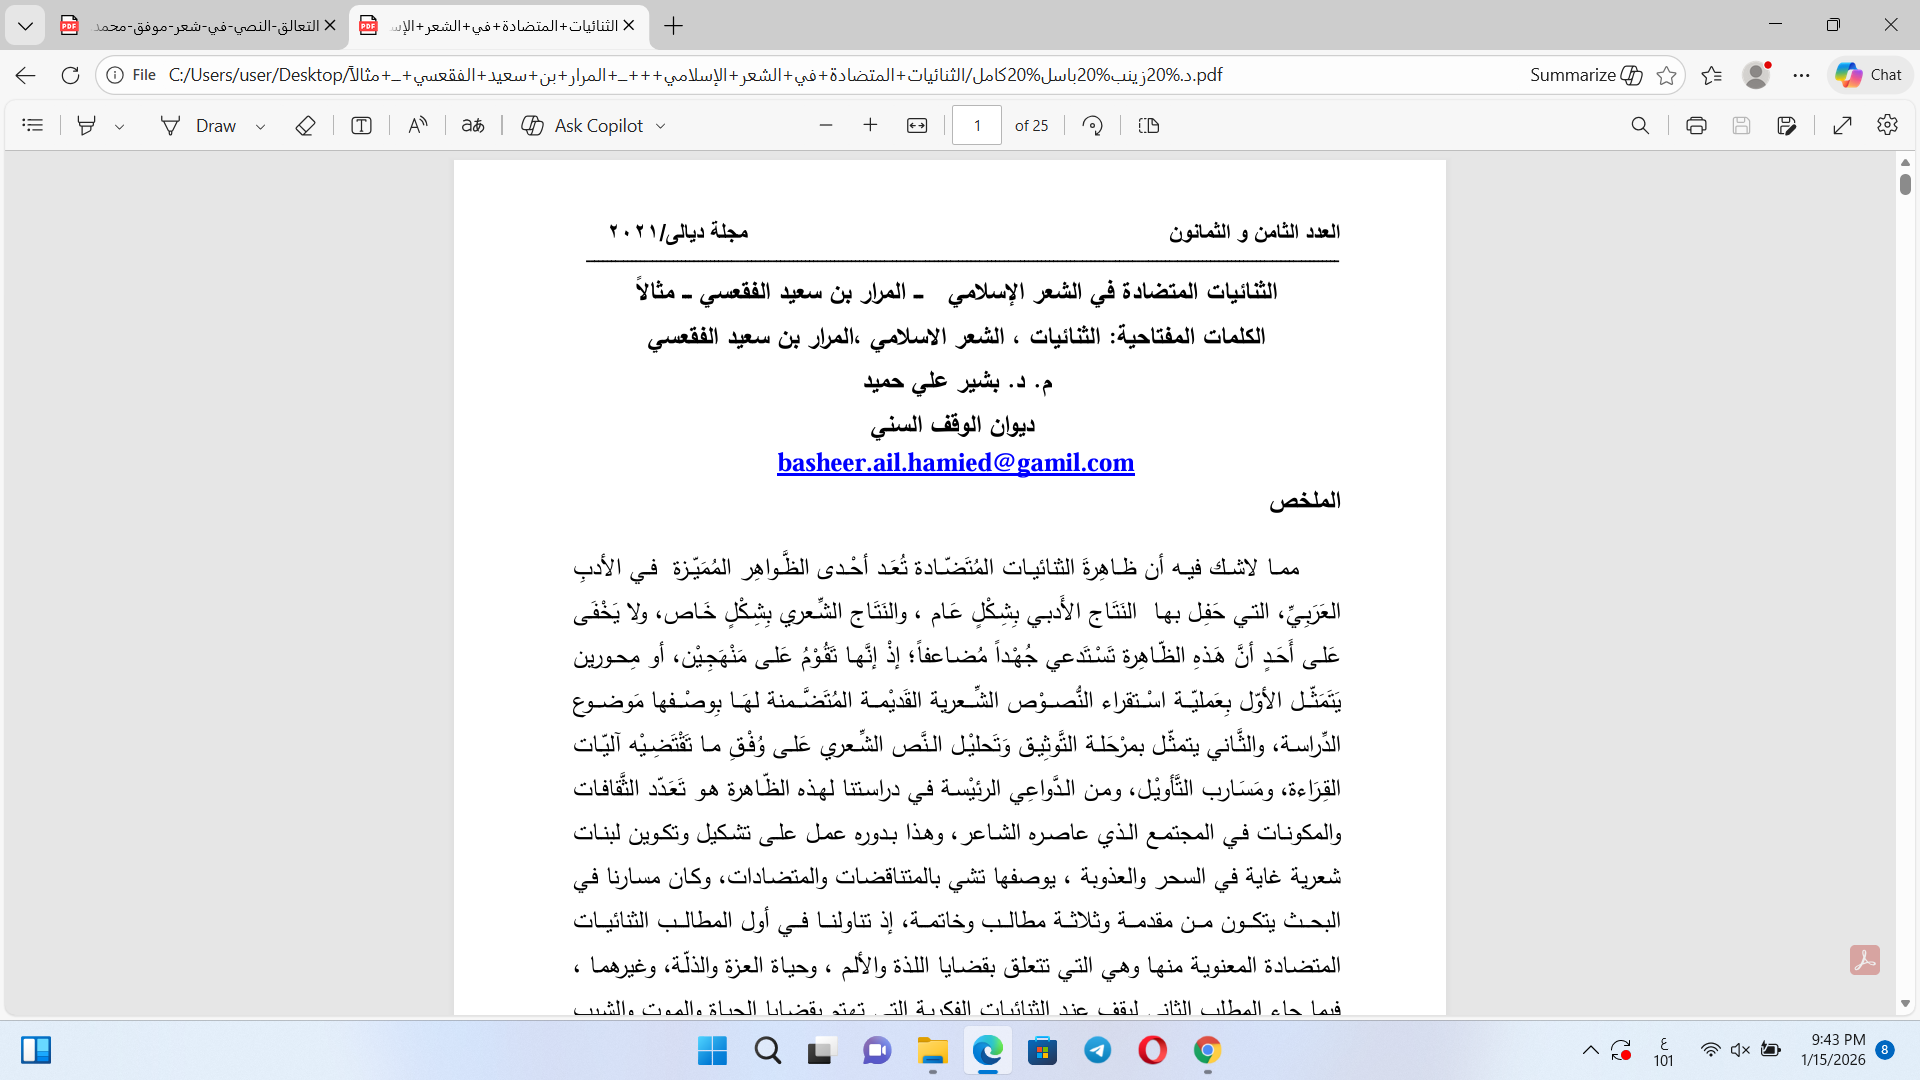Switch to page view layout
The width and height of the screenshot is (1920, 1080).
(x=1149, y=125)
